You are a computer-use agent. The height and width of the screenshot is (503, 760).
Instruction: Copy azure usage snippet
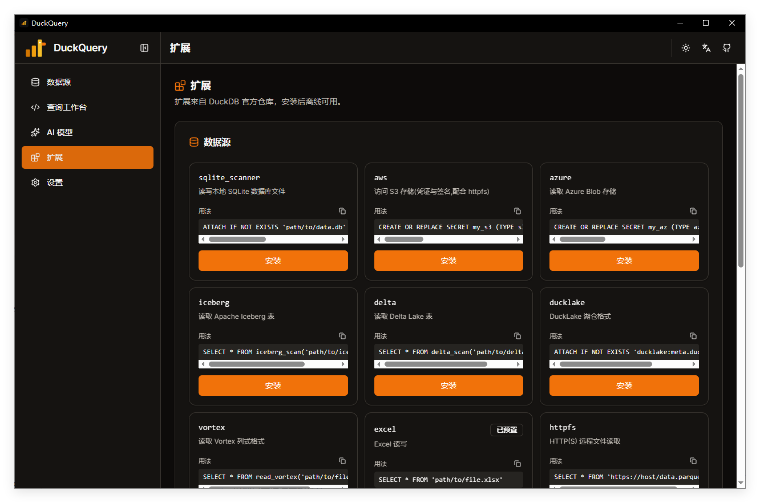click(x=693, y=211)
